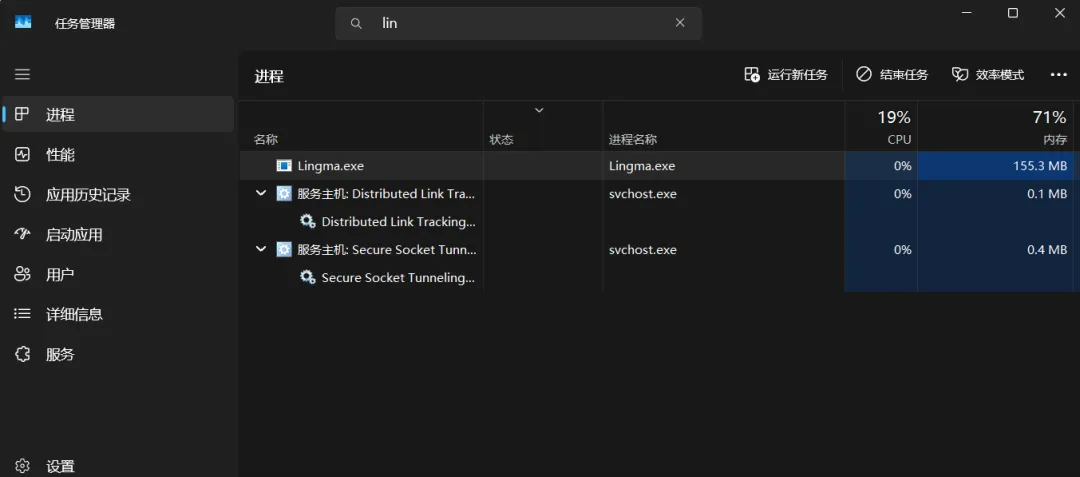Open the three-dot more options menu
The image size is (1080, 477).
tap(1059, 75)
